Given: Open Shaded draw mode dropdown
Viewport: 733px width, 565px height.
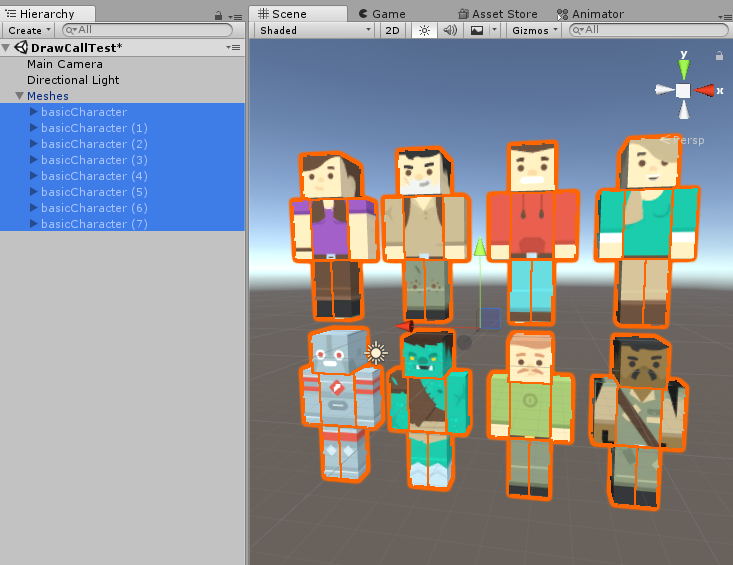Looking at the screenshot, I should pos(315,30).
